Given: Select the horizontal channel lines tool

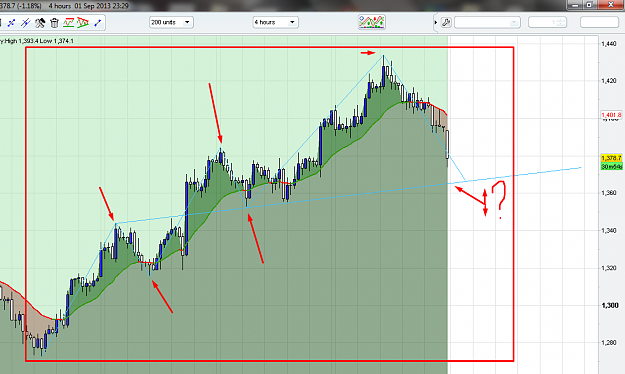Looking at the screenshot, I should pyautogui.click(x=69, y=23).
